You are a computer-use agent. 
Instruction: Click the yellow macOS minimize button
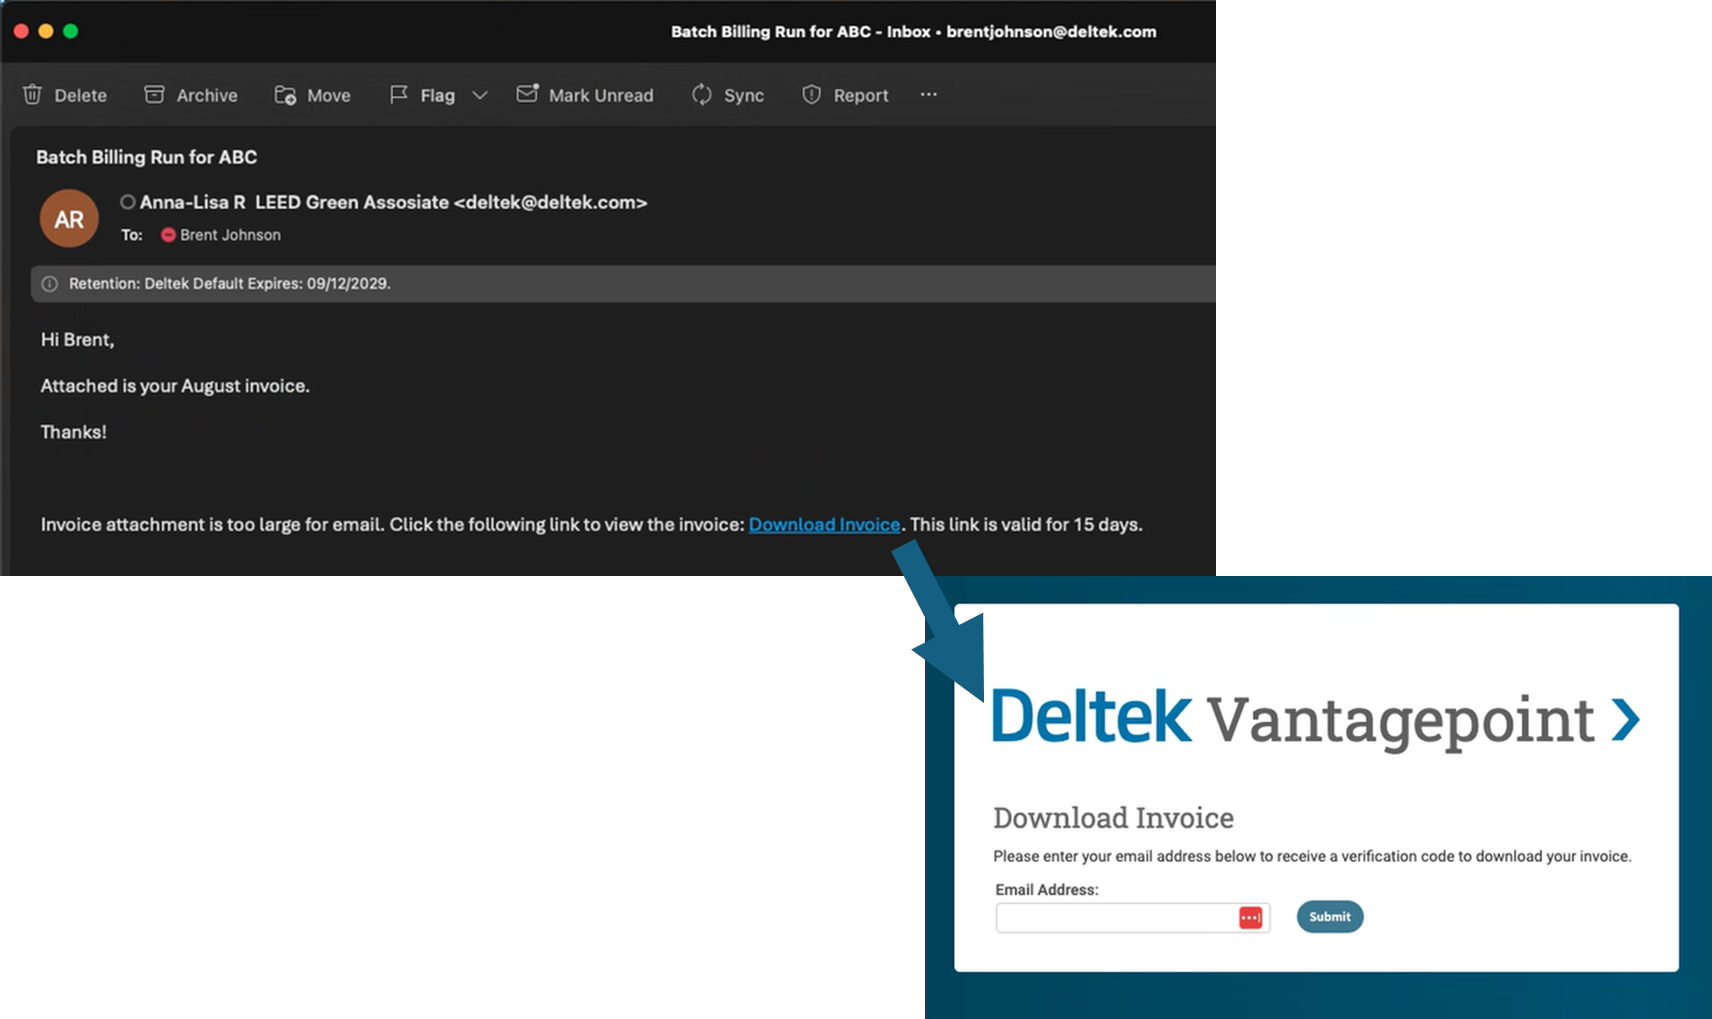pos(46,31)
